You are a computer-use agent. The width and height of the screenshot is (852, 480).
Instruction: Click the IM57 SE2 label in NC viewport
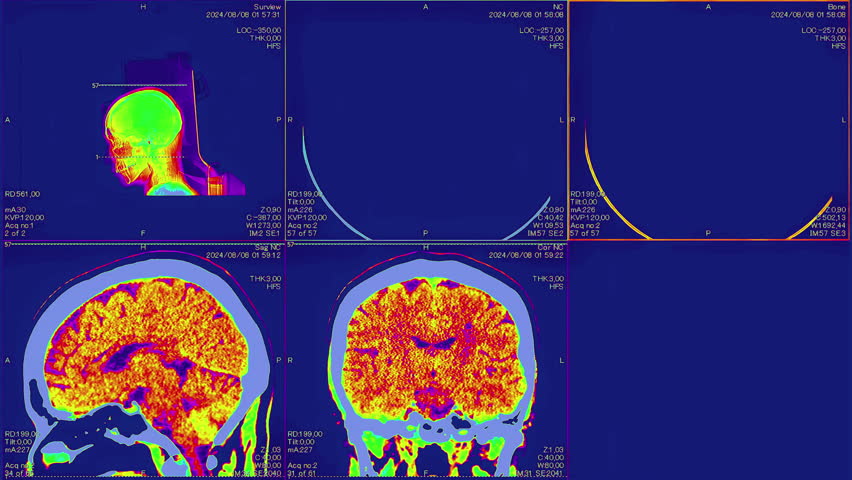pyautogui.click(x=545, y=233)
